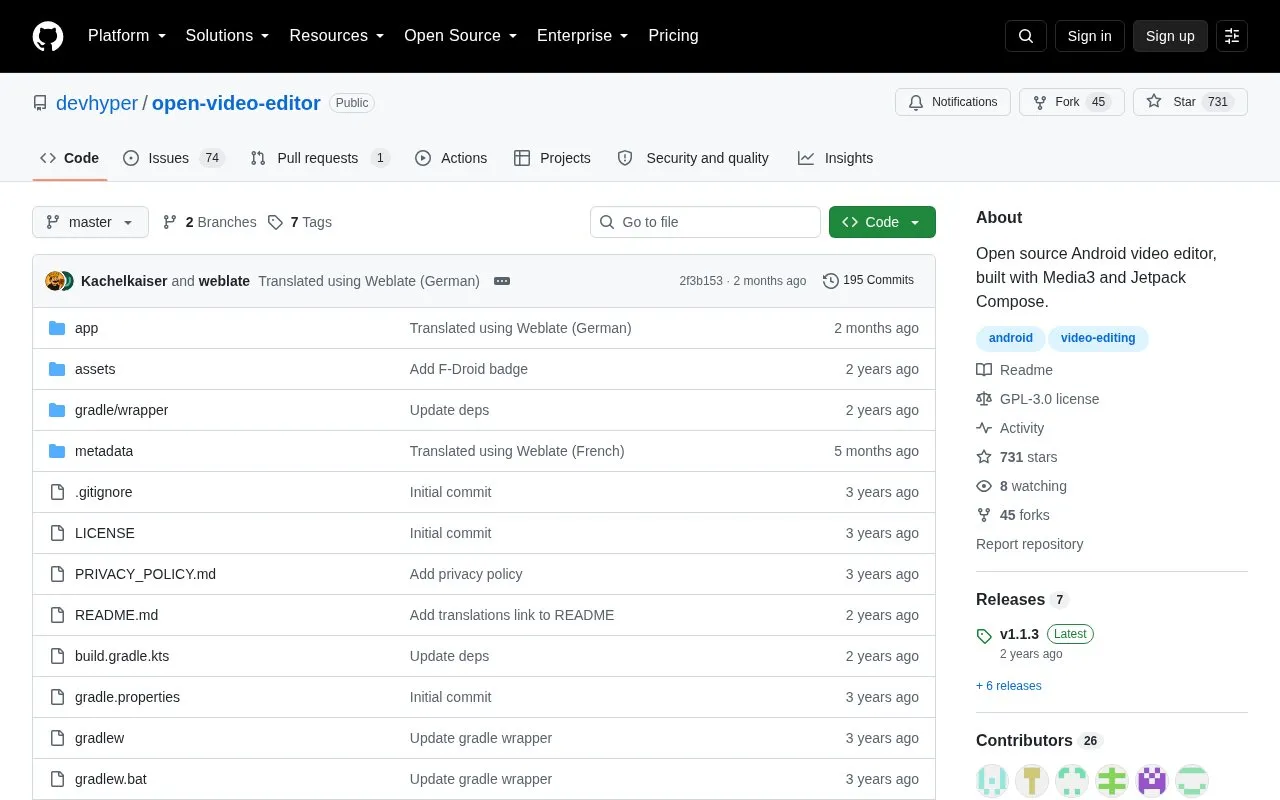Click the app folder icon
The width and height of the screenshot is (1280, 800).
click(57, 328)
